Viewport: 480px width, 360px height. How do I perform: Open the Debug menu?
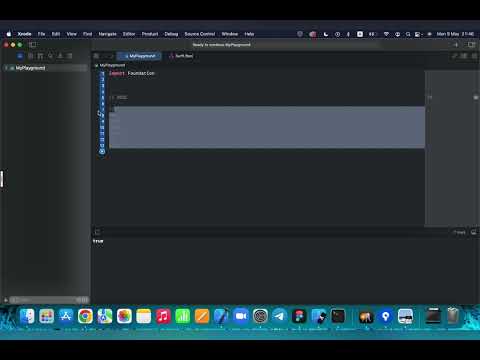171,34
